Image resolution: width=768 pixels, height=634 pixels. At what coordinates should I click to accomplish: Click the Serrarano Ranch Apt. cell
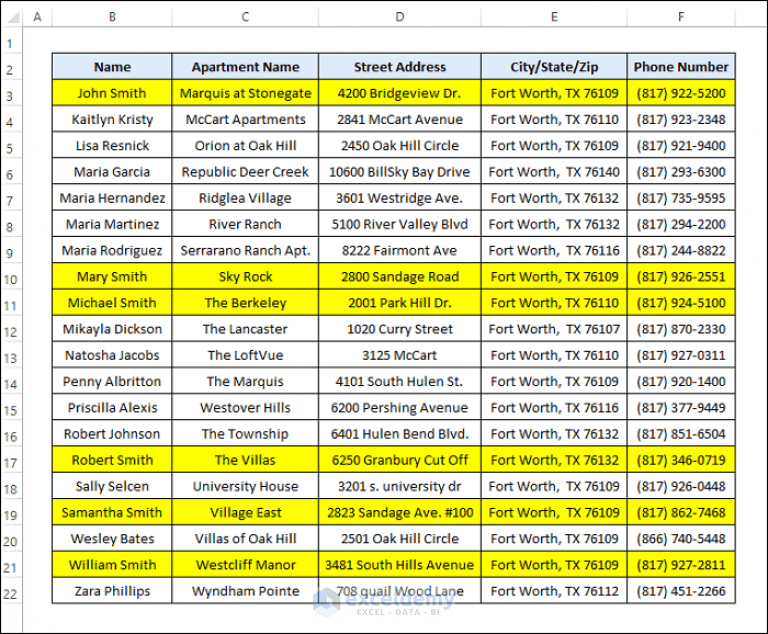point(245,250)
